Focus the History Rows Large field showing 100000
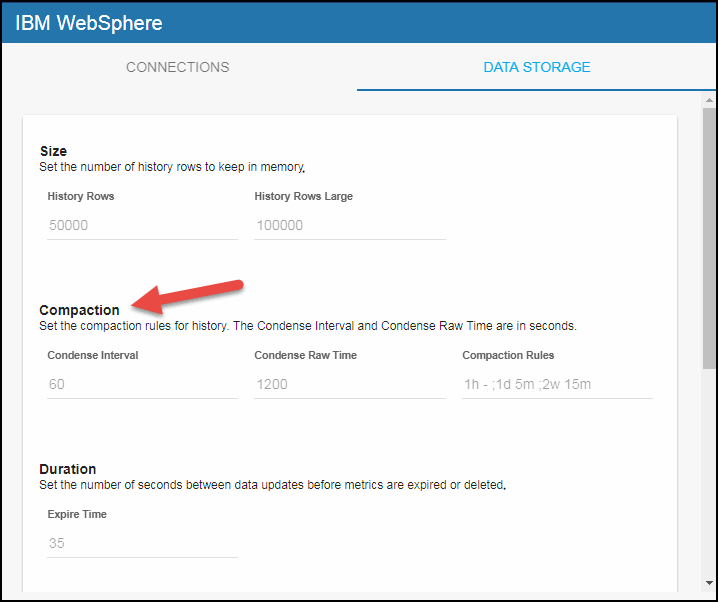 349,226
